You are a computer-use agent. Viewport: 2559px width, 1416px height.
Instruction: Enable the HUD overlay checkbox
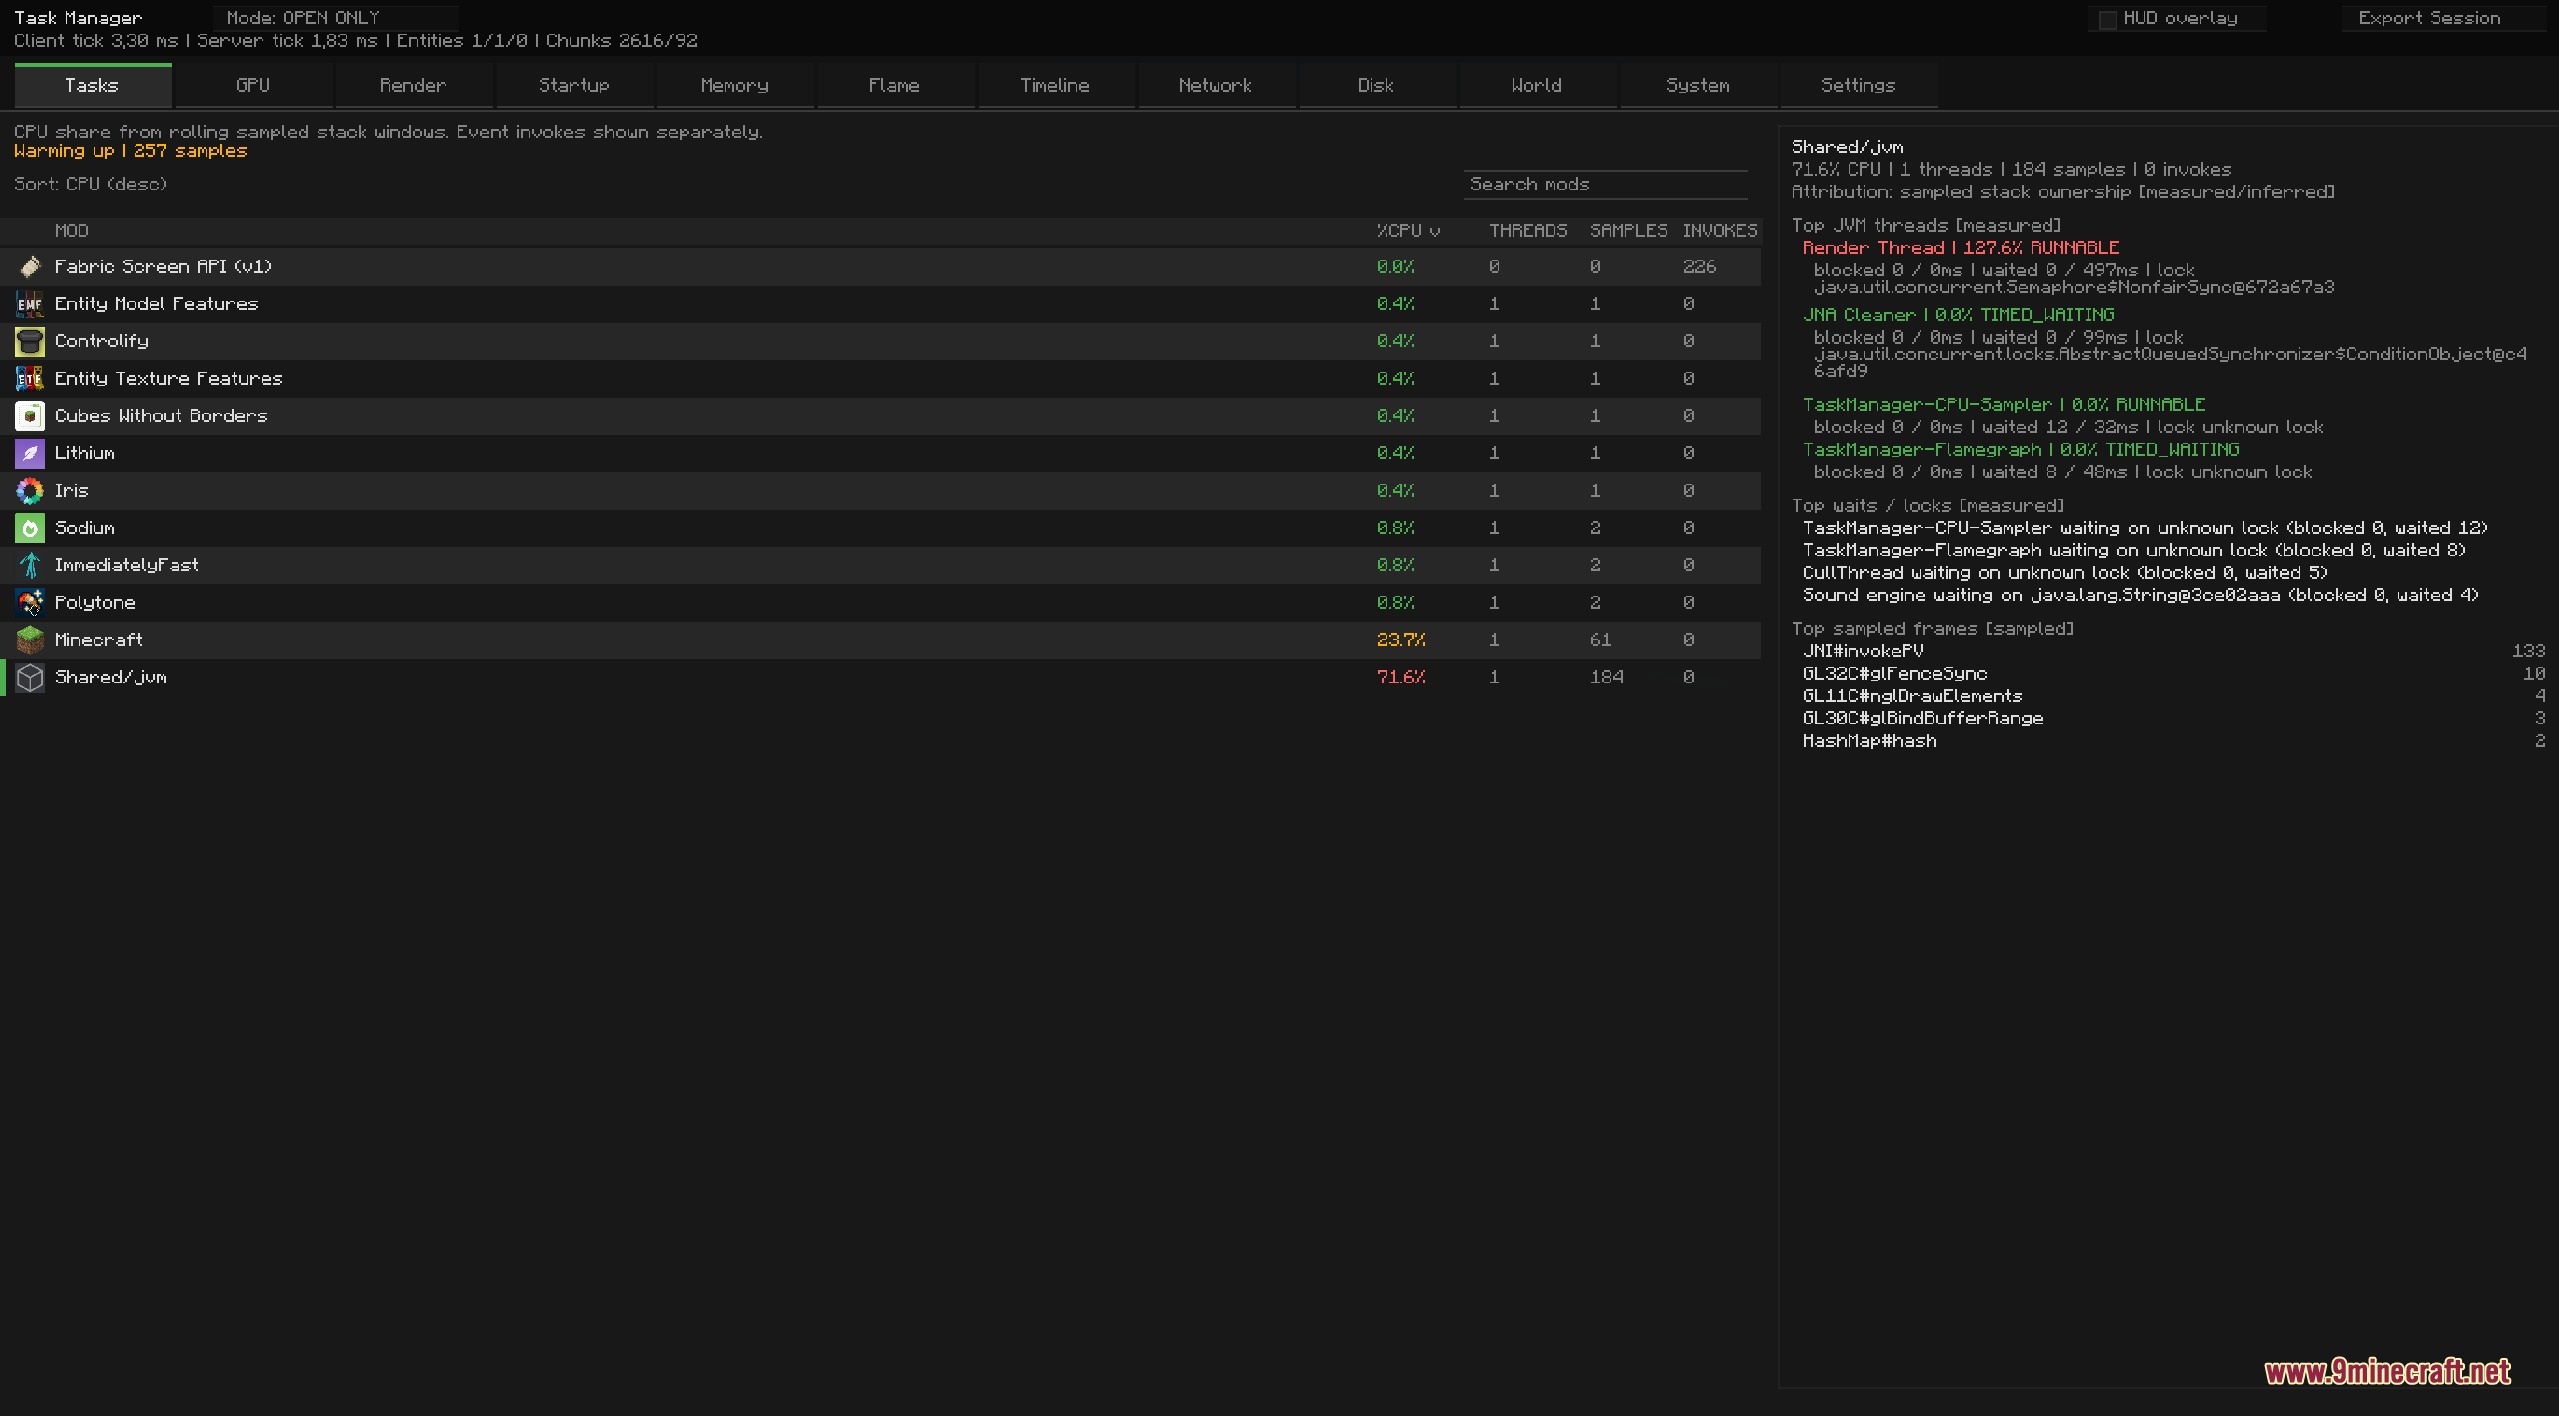pyautogui.click(x=2107, y=19)
